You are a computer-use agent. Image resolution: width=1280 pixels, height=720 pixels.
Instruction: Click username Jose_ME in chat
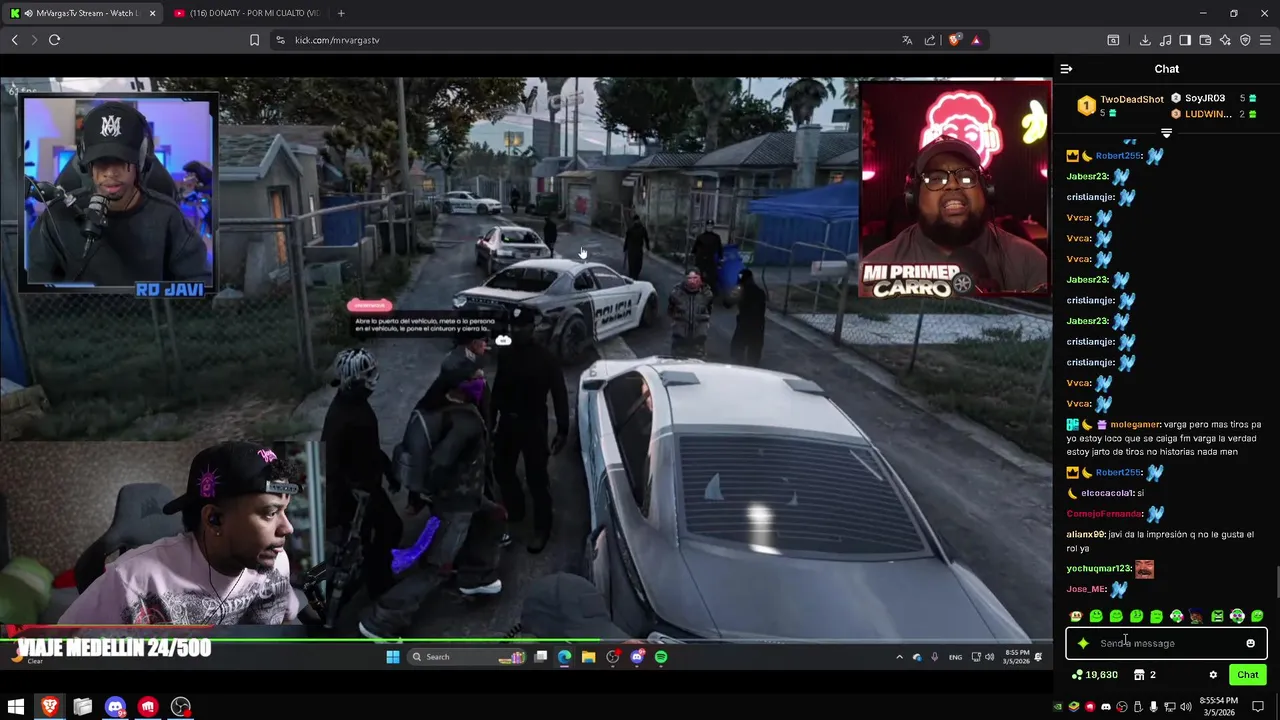[x=1086, y=590]
